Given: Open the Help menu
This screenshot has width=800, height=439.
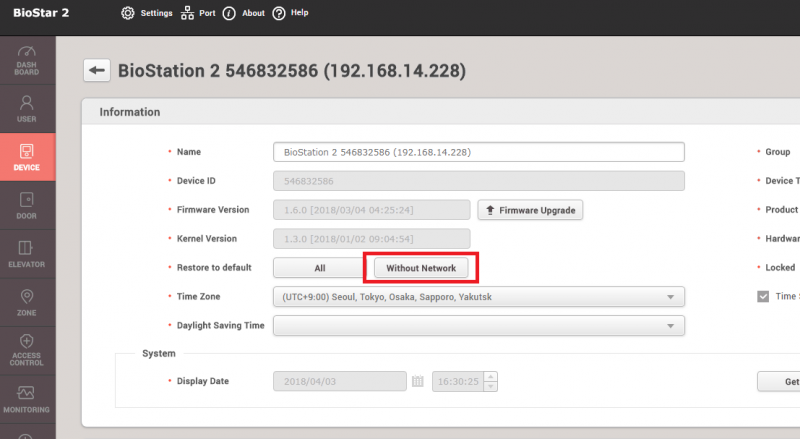Looking at the screenshot, I should pyautogui.click(x=290, y=13).
